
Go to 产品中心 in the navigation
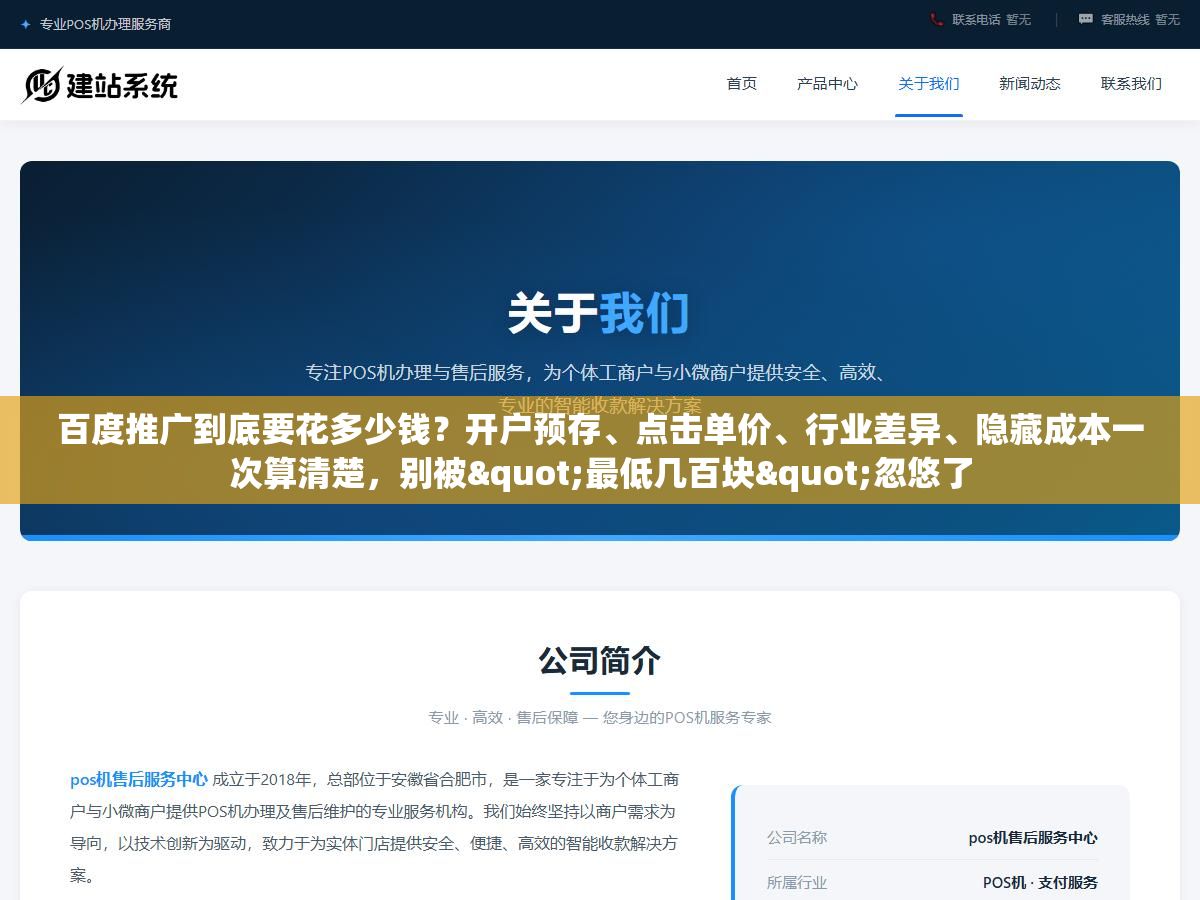coord(827,84)
